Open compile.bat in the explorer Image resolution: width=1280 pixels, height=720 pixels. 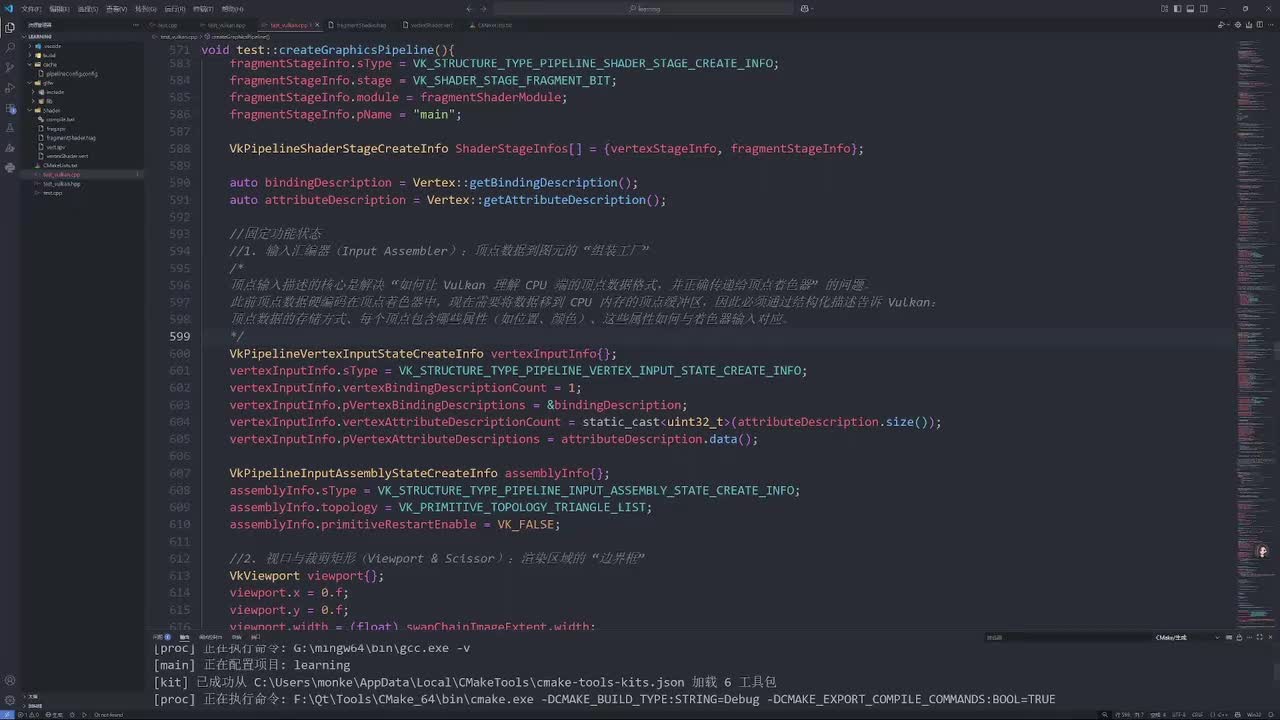82,119
